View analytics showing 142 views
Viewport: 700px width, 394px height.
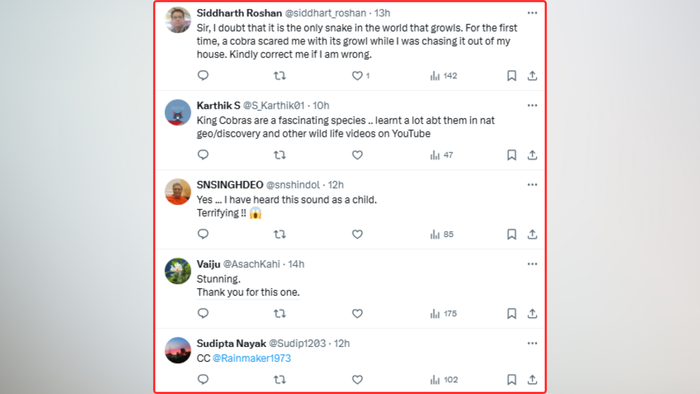pos(443,76)
